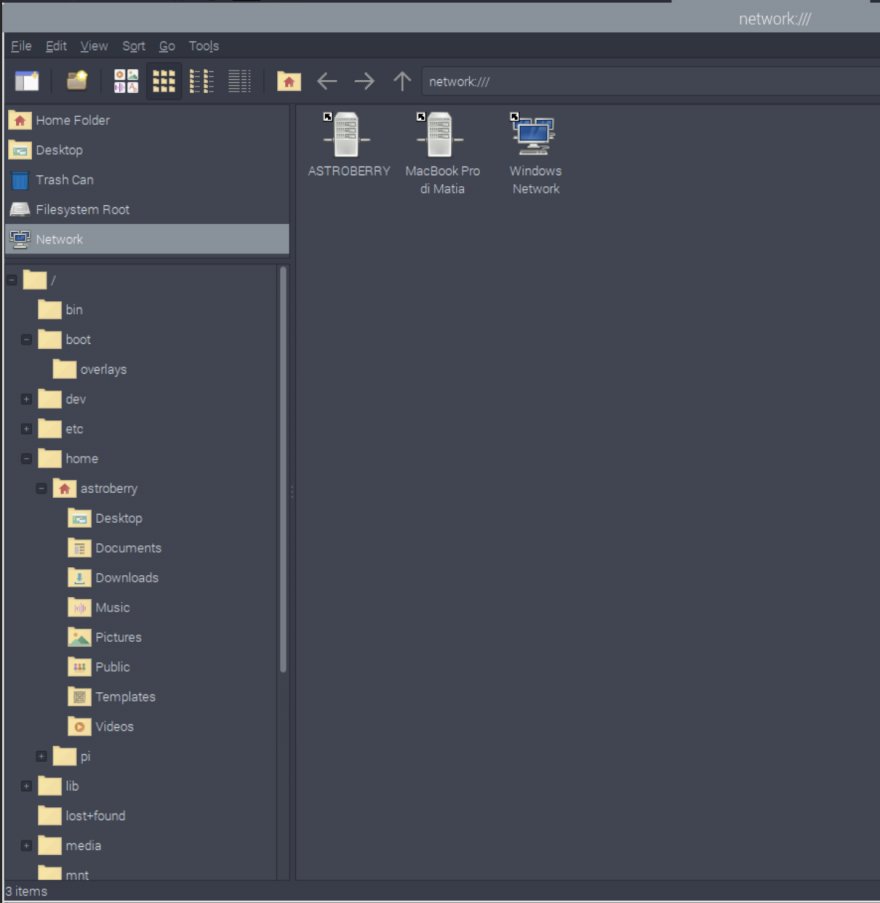Create a new folder from the toolbar
880x903 pixels.
click(77, 81)
